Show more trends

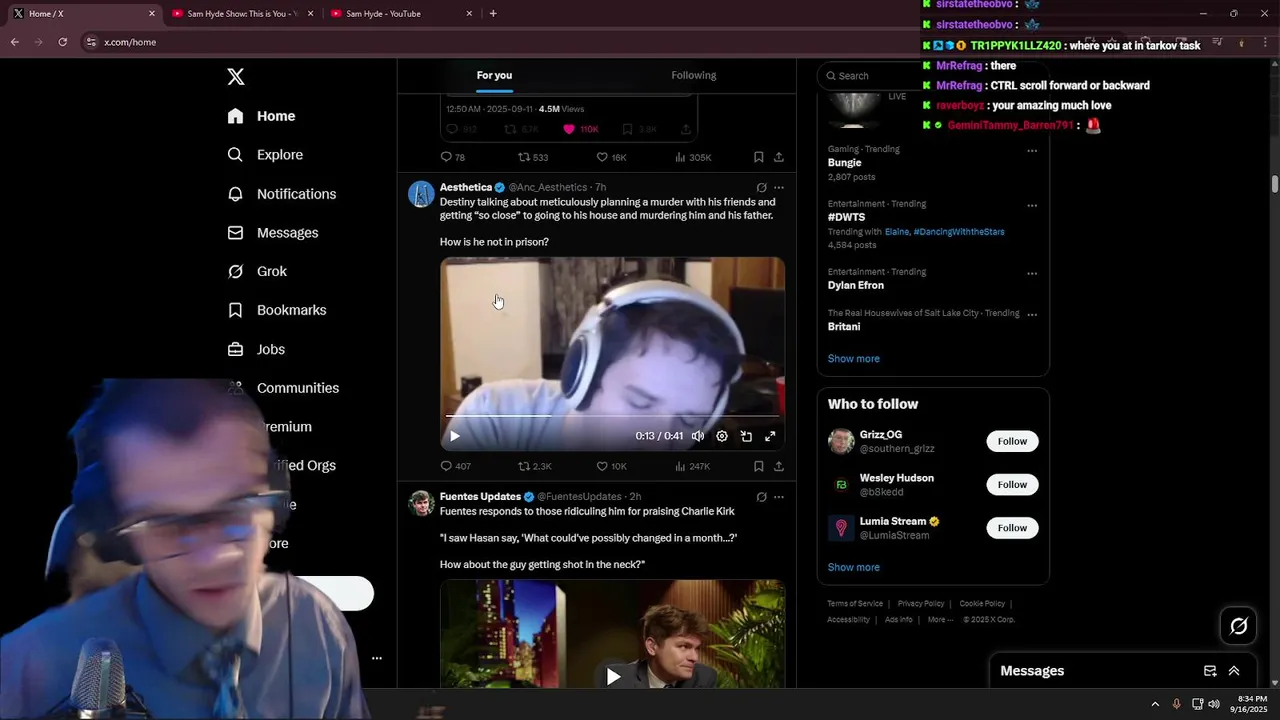pos(854,359)
